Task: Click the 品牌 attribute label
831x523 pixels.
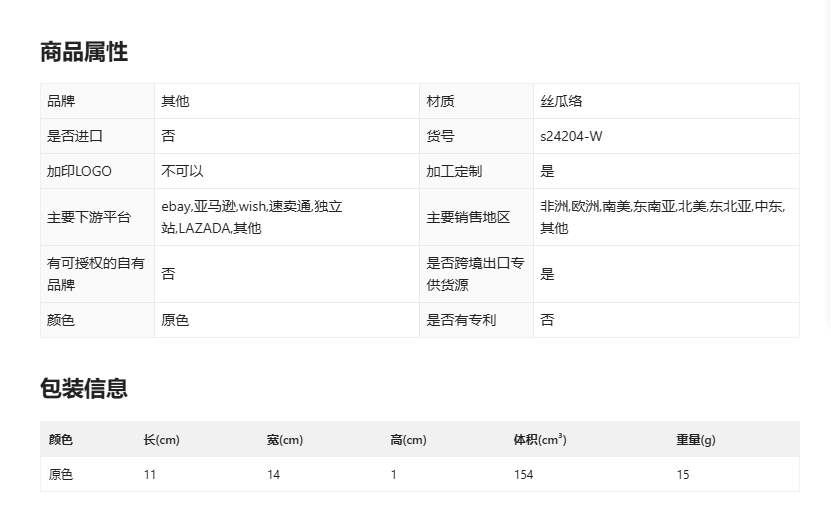Action: (x=61, y=101)
